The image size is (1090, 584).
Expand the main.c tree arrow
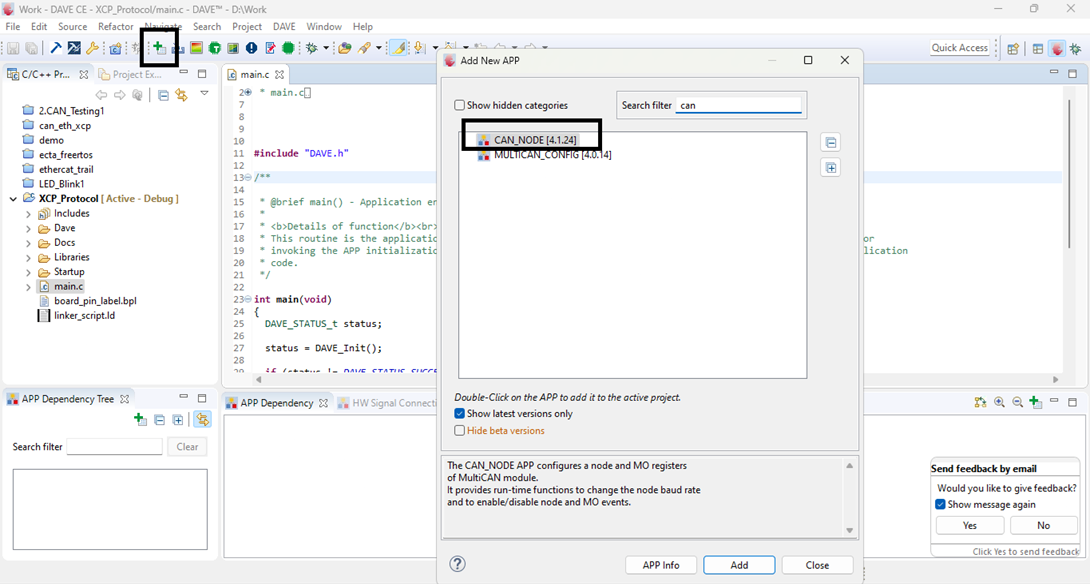click(x=29, y=287)
